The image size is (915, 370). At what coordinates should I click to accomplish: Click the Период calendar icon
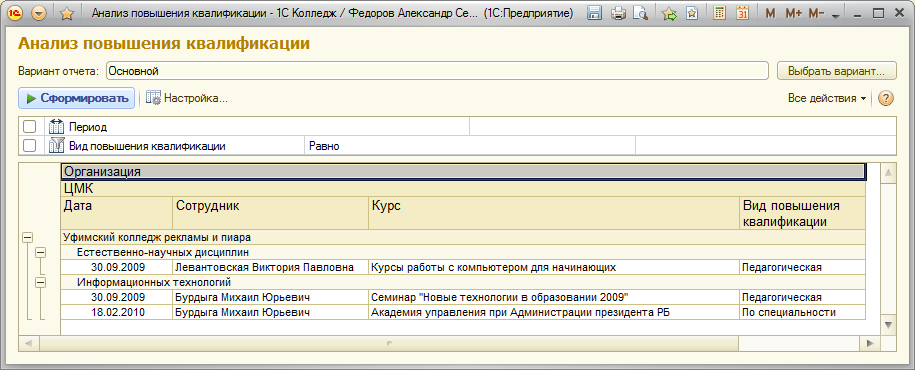tap(56, 127)
